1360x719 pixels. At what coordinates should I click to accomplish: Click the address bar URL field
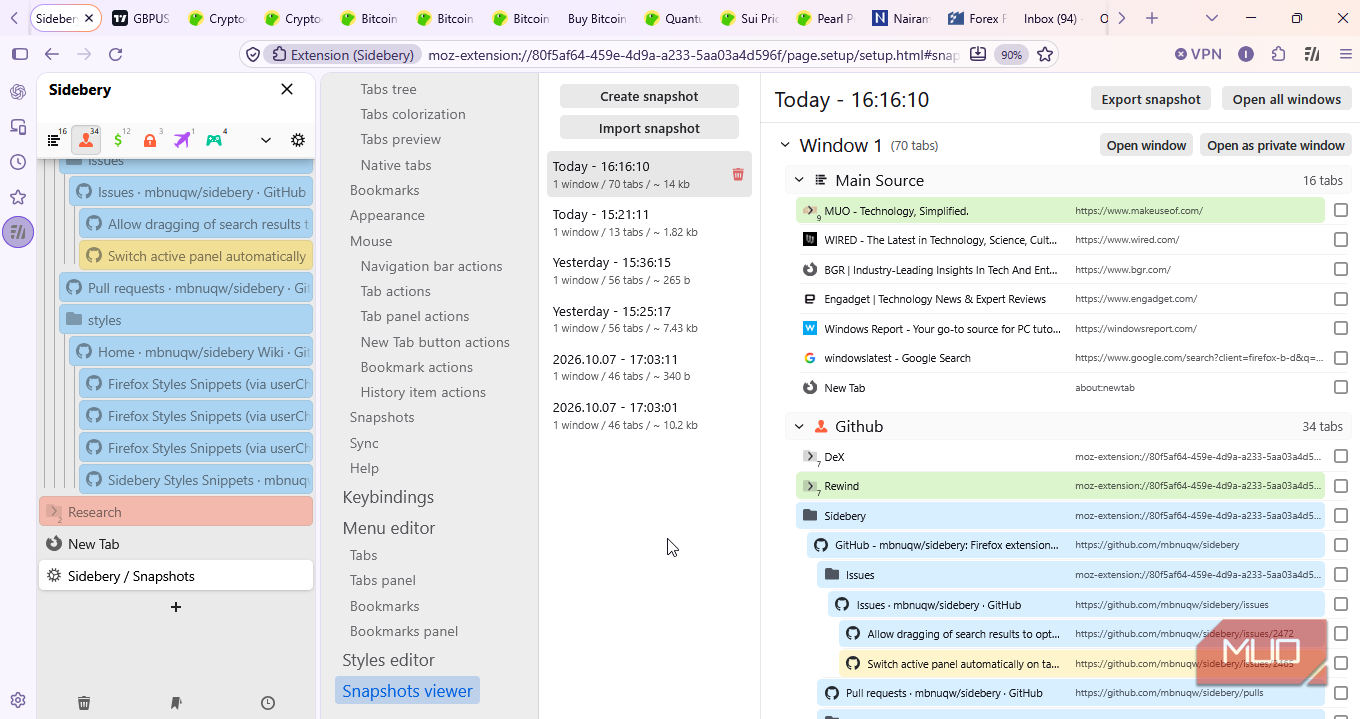coord(692,55)
